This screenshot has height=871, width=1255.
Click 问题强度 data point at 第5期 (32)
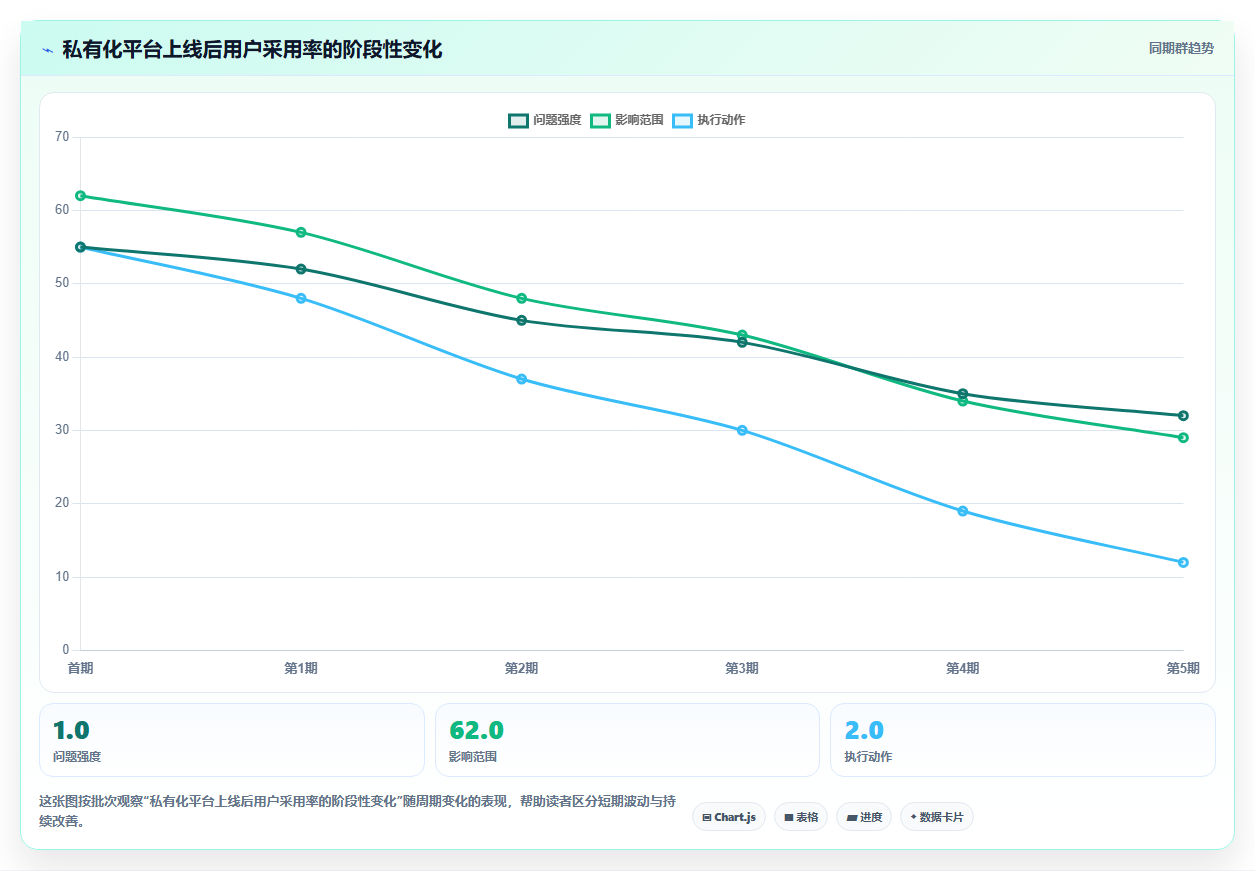(x=1183, y=416)
